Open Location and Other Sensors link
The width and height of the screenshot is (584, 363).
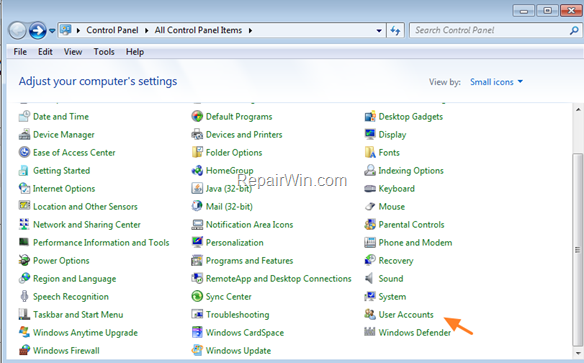click(85, 207)
